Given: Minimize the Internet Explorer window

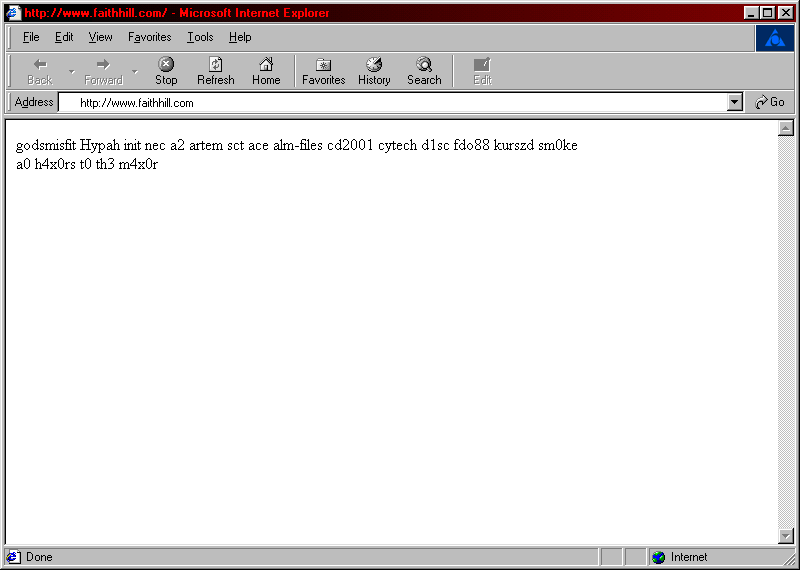Looking at the screenshot, I should (x=751, y=13).
